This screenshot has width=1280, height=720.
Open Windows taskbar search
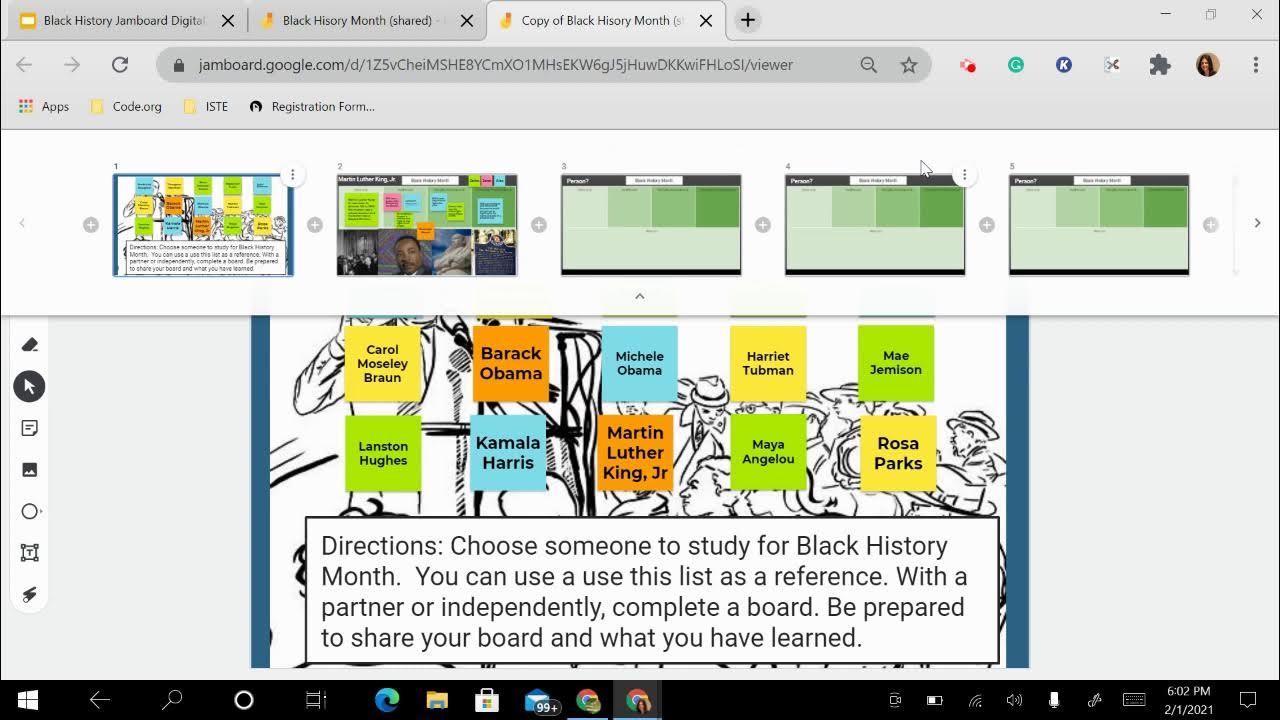[172, 700]
